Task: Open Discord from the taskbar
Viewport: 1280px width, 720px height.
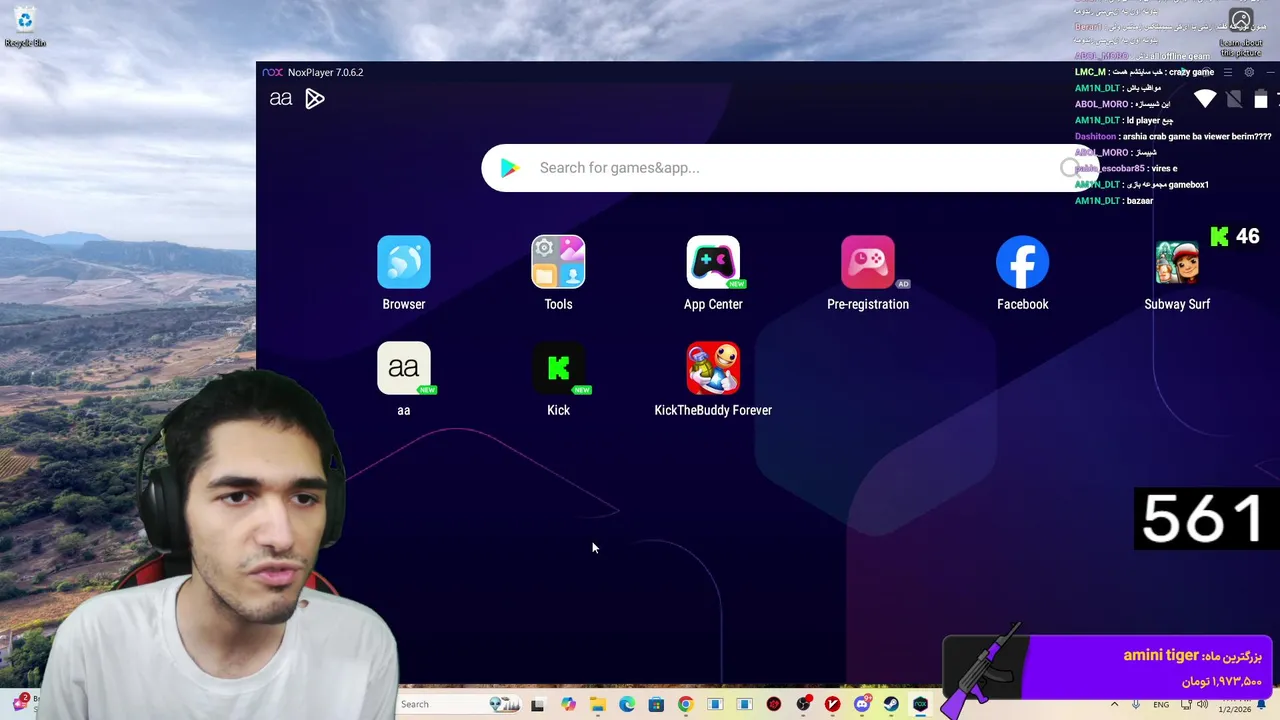Action: (x=862, y=704)
